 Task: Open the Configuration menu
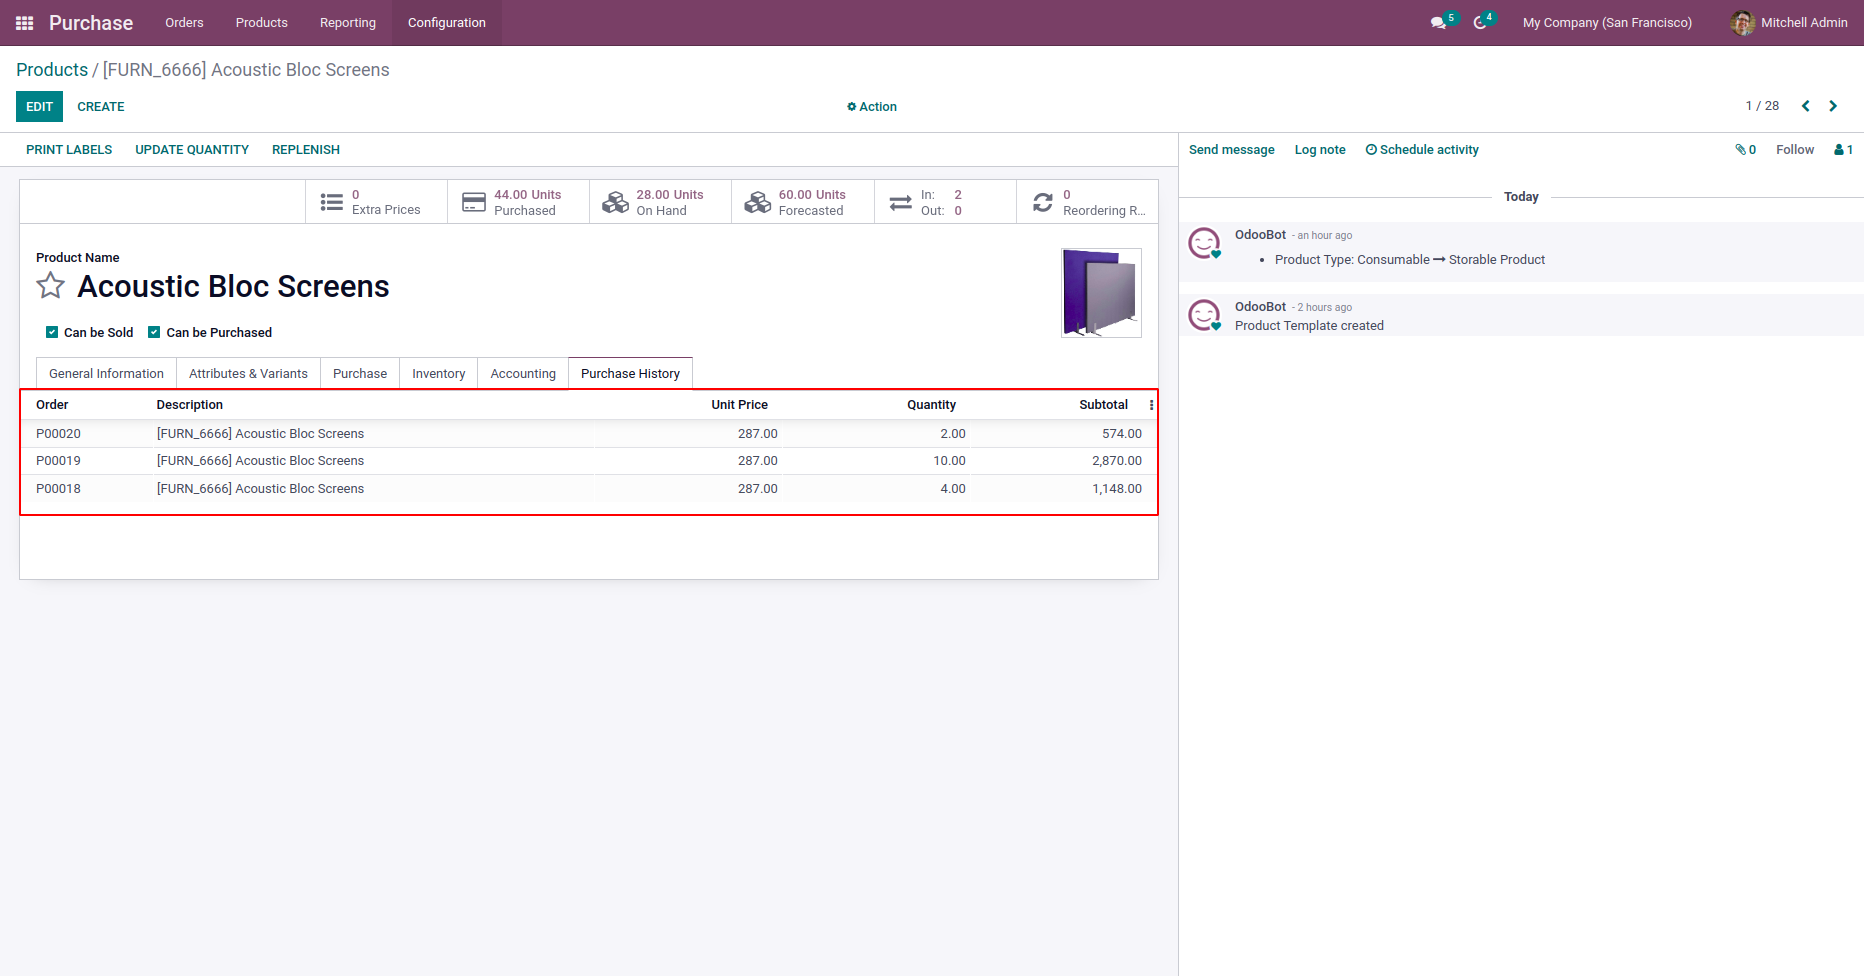447,23
